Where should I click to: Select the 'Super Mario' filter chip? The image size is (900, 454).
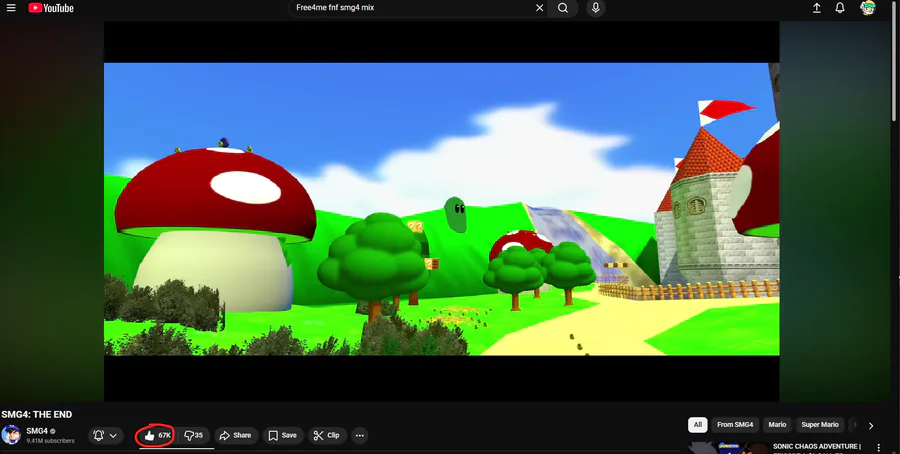point(820,425)
